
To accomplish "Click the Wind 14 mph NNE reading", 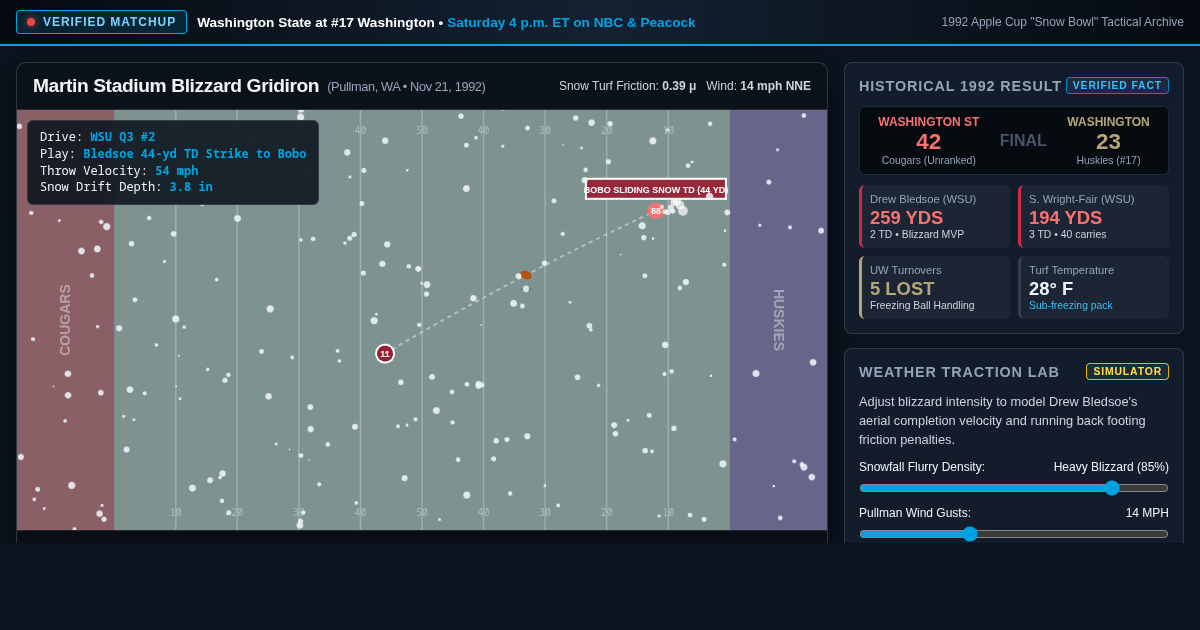I will click(758, 86).
